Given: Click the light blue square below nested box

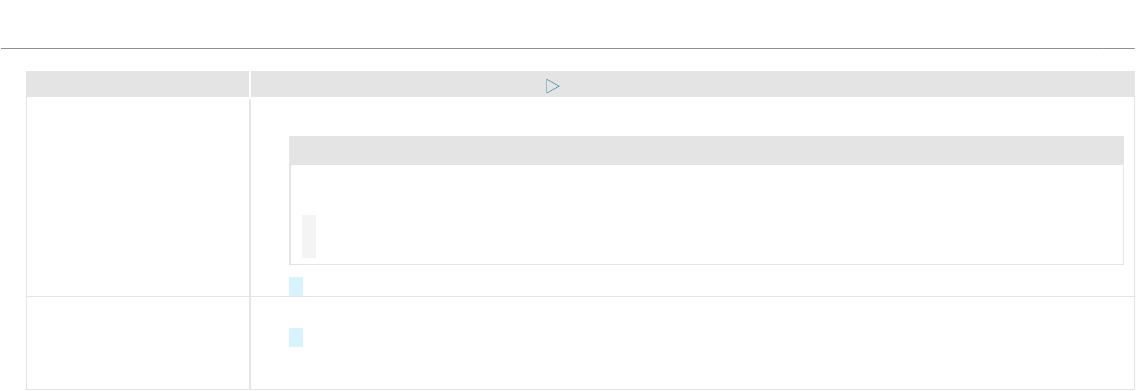Looking at the screenshot, I should coord(296,286).
